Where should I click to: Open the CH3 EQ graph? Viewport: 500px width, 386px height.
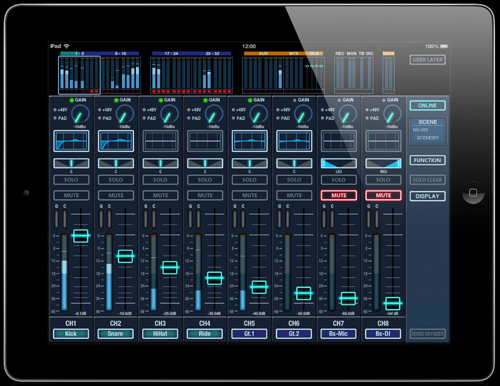pyautogui.click(x=160, y=141)
